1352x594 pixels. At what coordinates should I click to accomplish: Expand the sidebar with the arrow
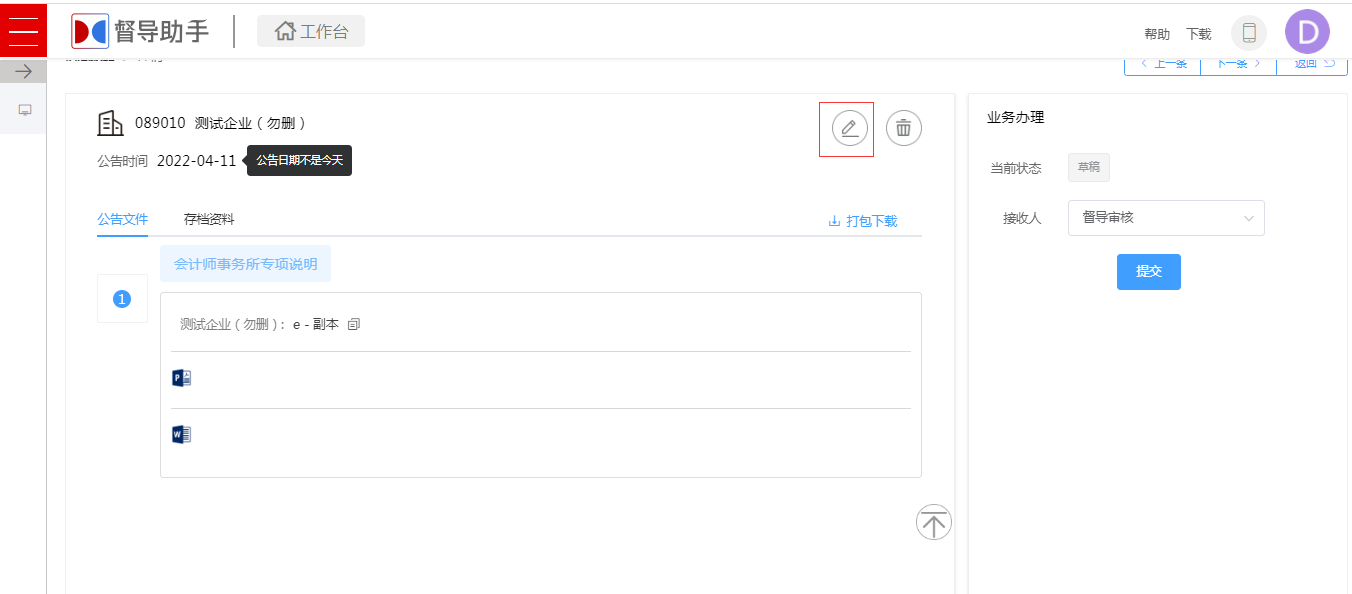pos(23,72)
